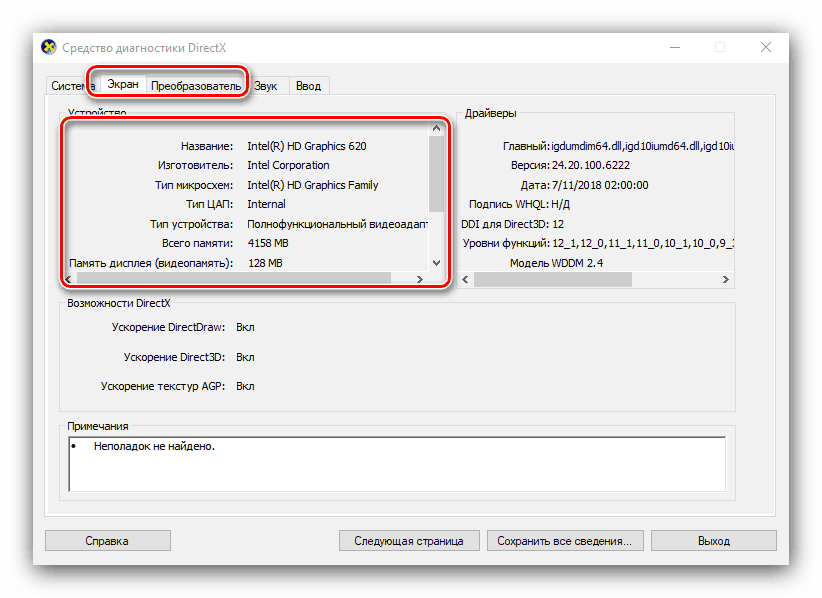The height and width of the screenshot is (598, 822).
Task: Click the Неполадок не найдено note
Action: pyautogui.click(x=154, y=447)
